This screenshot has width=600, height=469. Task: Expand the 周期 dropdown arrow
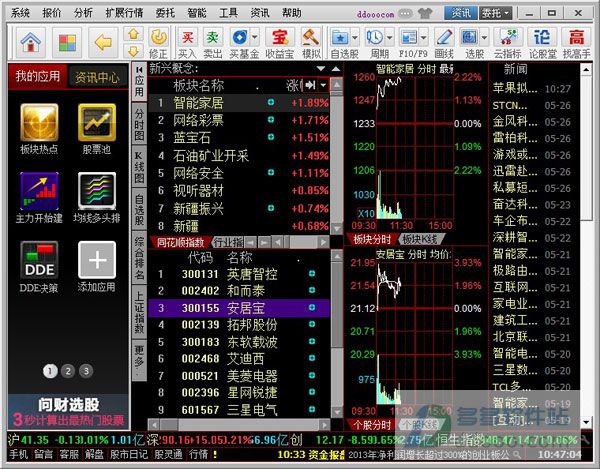[390, 37]
